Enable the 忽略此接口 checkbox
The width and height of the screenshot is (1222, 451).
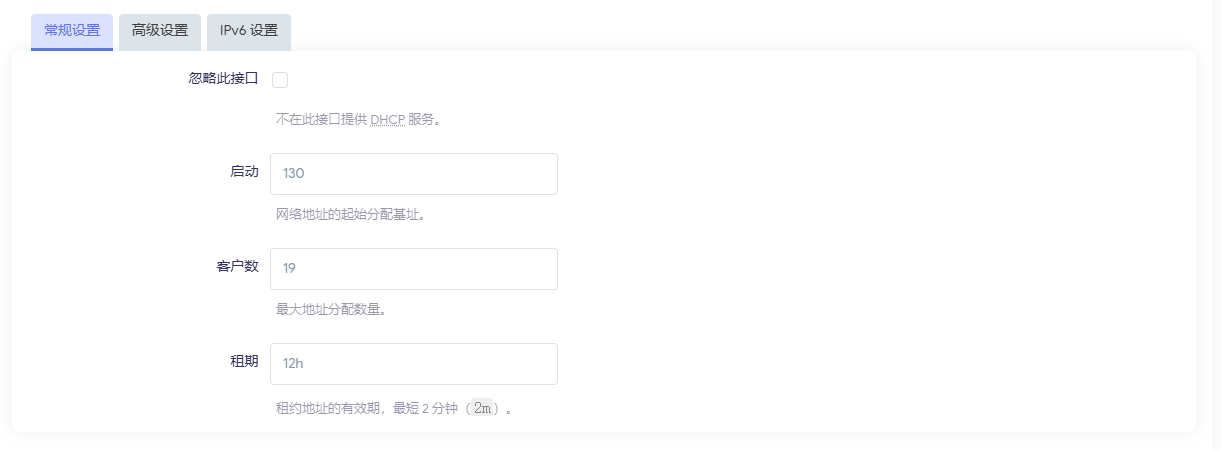coord(280,80)
